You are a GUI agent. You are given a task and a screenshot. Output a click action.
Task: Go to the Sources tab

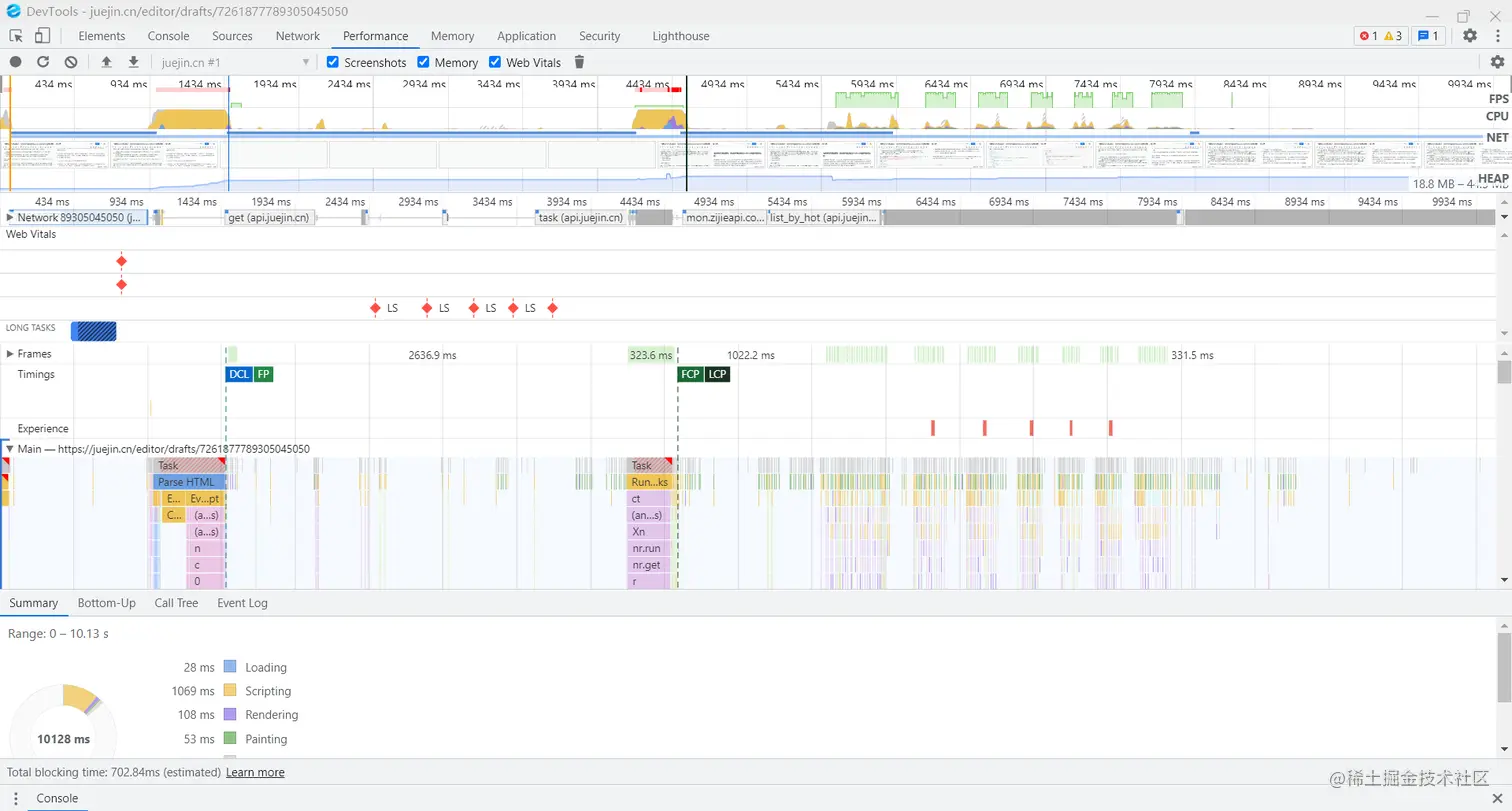(232, 36)
